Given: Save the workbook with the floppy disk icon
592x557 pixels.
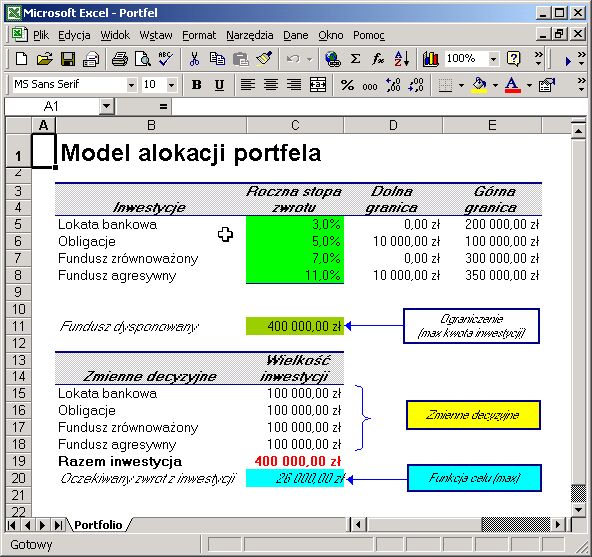Looking at the screenshot, I should click(68, 59).
